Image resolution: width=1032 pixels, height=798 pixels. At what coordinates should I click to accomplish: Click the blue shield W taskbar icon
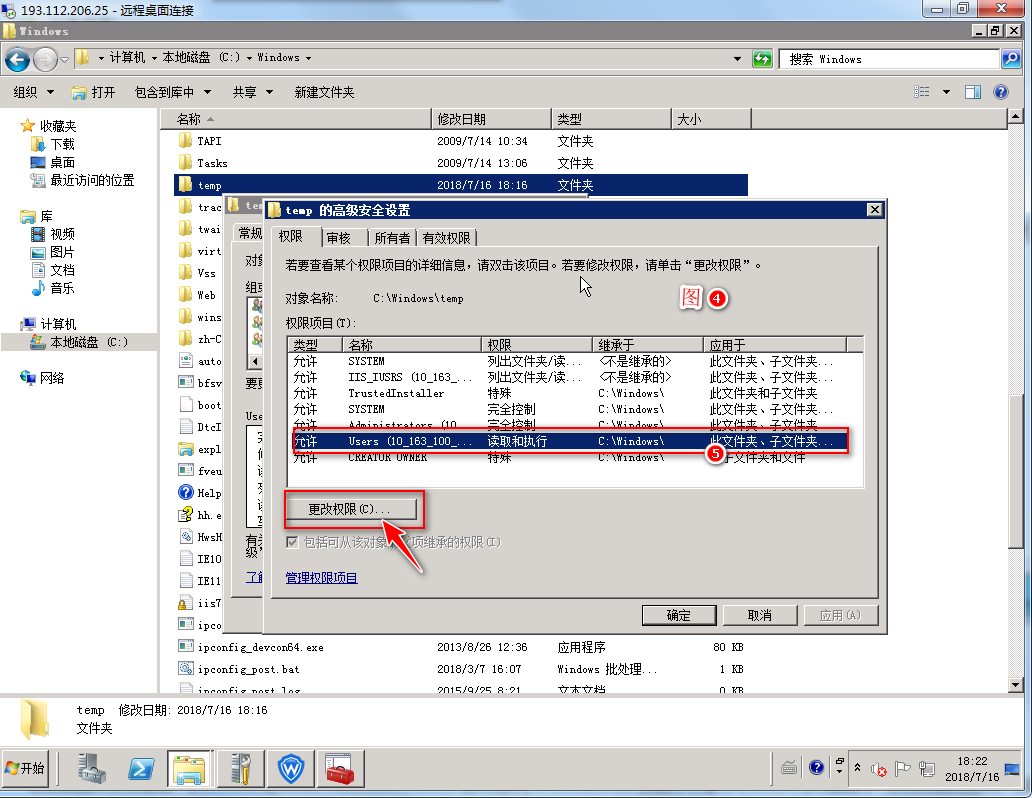tap(291, 769)
